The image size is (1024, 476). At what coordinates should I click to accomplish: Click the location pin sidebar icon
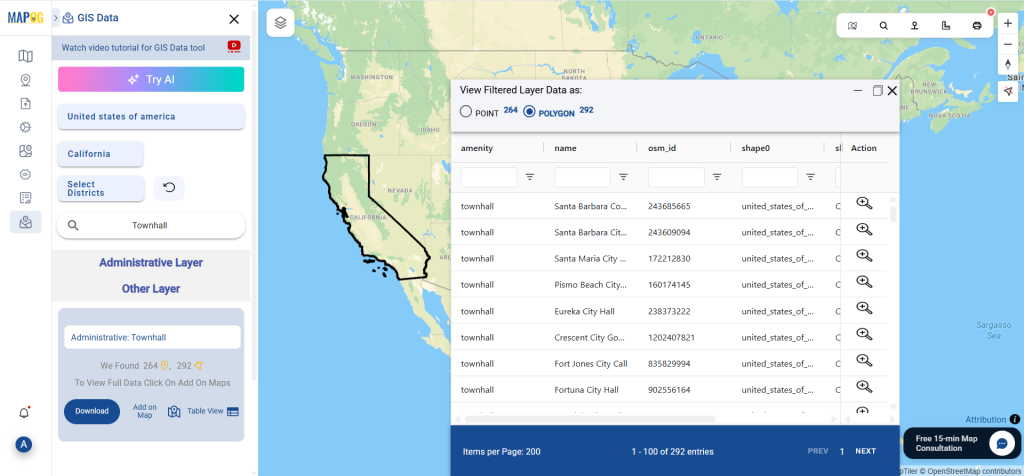coord(25,80)
